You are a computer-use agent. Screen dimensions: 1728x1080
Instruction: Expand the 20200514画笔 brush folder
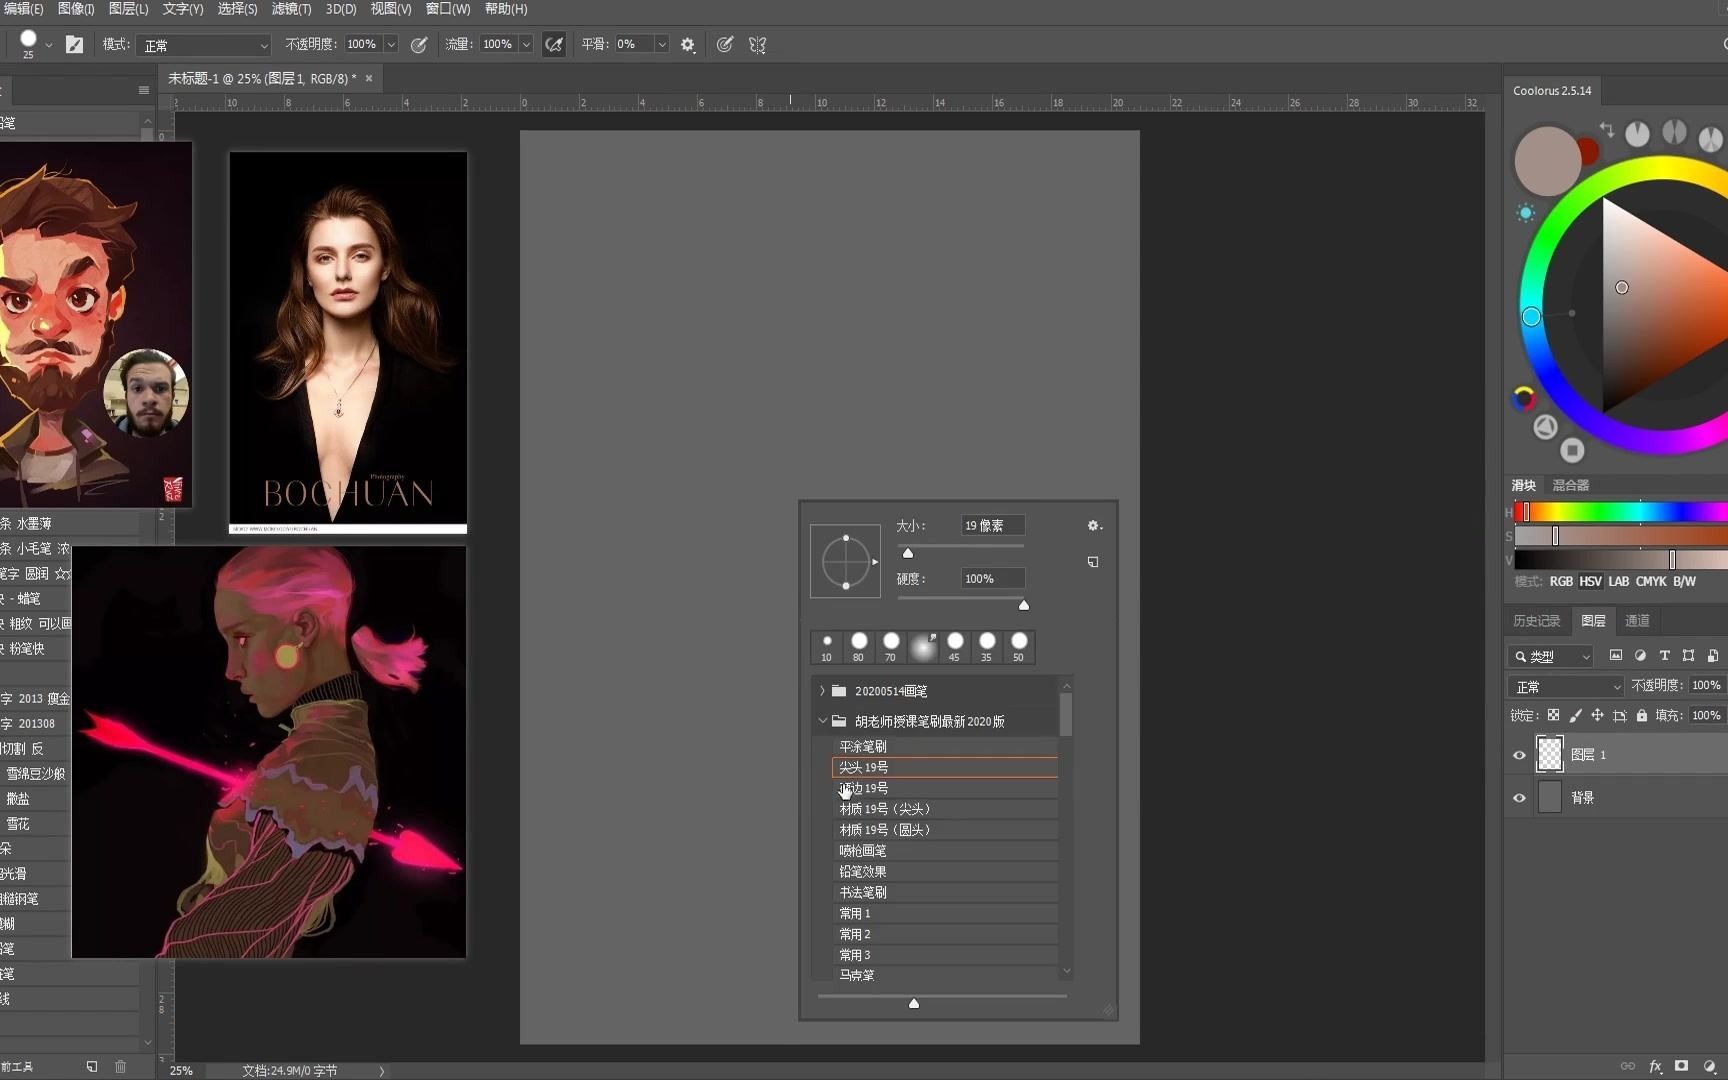[x=822, y=691]
